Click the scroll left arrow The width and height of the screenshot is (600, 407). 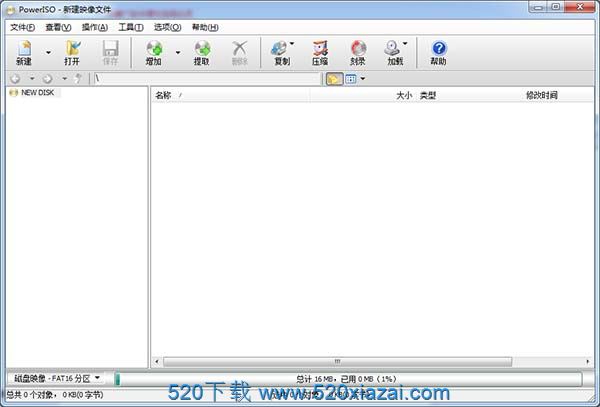157,361
